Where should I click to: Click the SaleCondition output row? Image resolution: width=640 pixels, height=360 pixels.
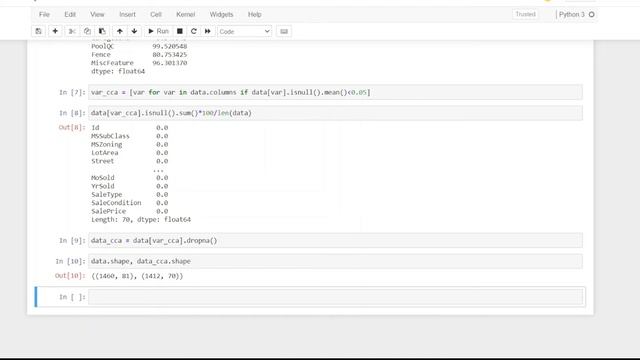129,203
